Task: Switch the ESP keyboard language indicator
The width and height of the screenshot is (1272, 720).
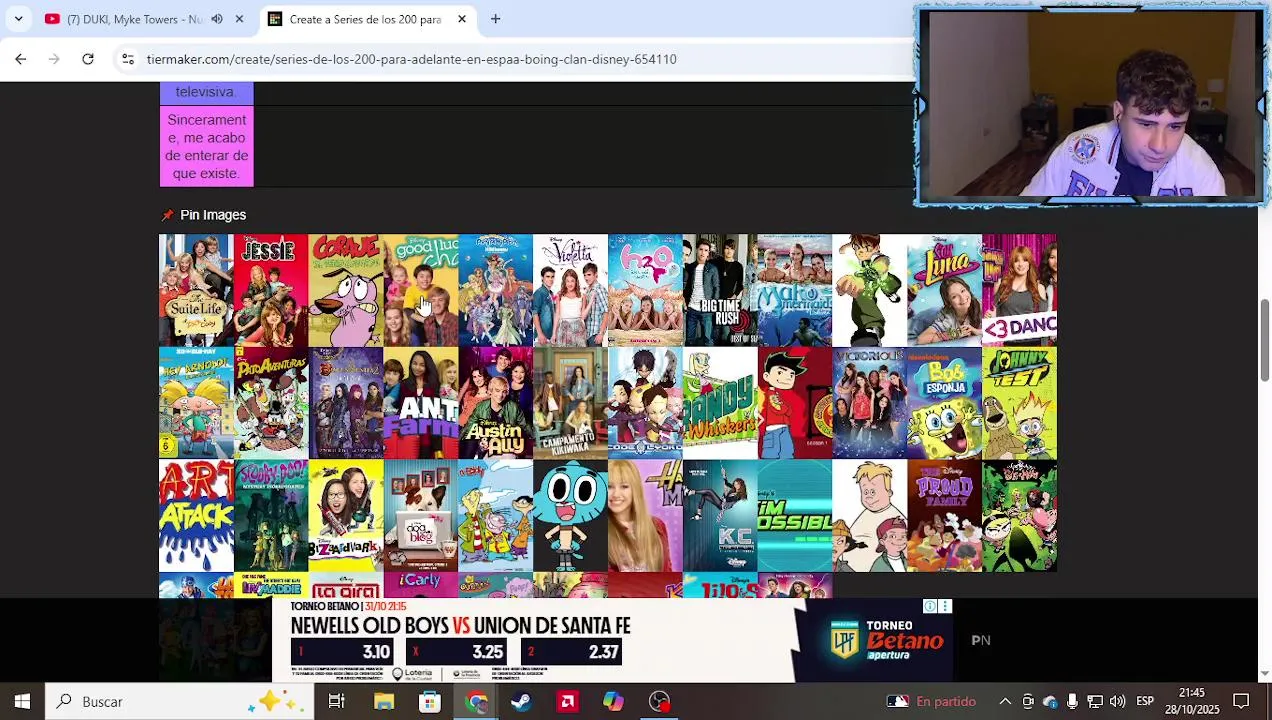Action: 1145,702
